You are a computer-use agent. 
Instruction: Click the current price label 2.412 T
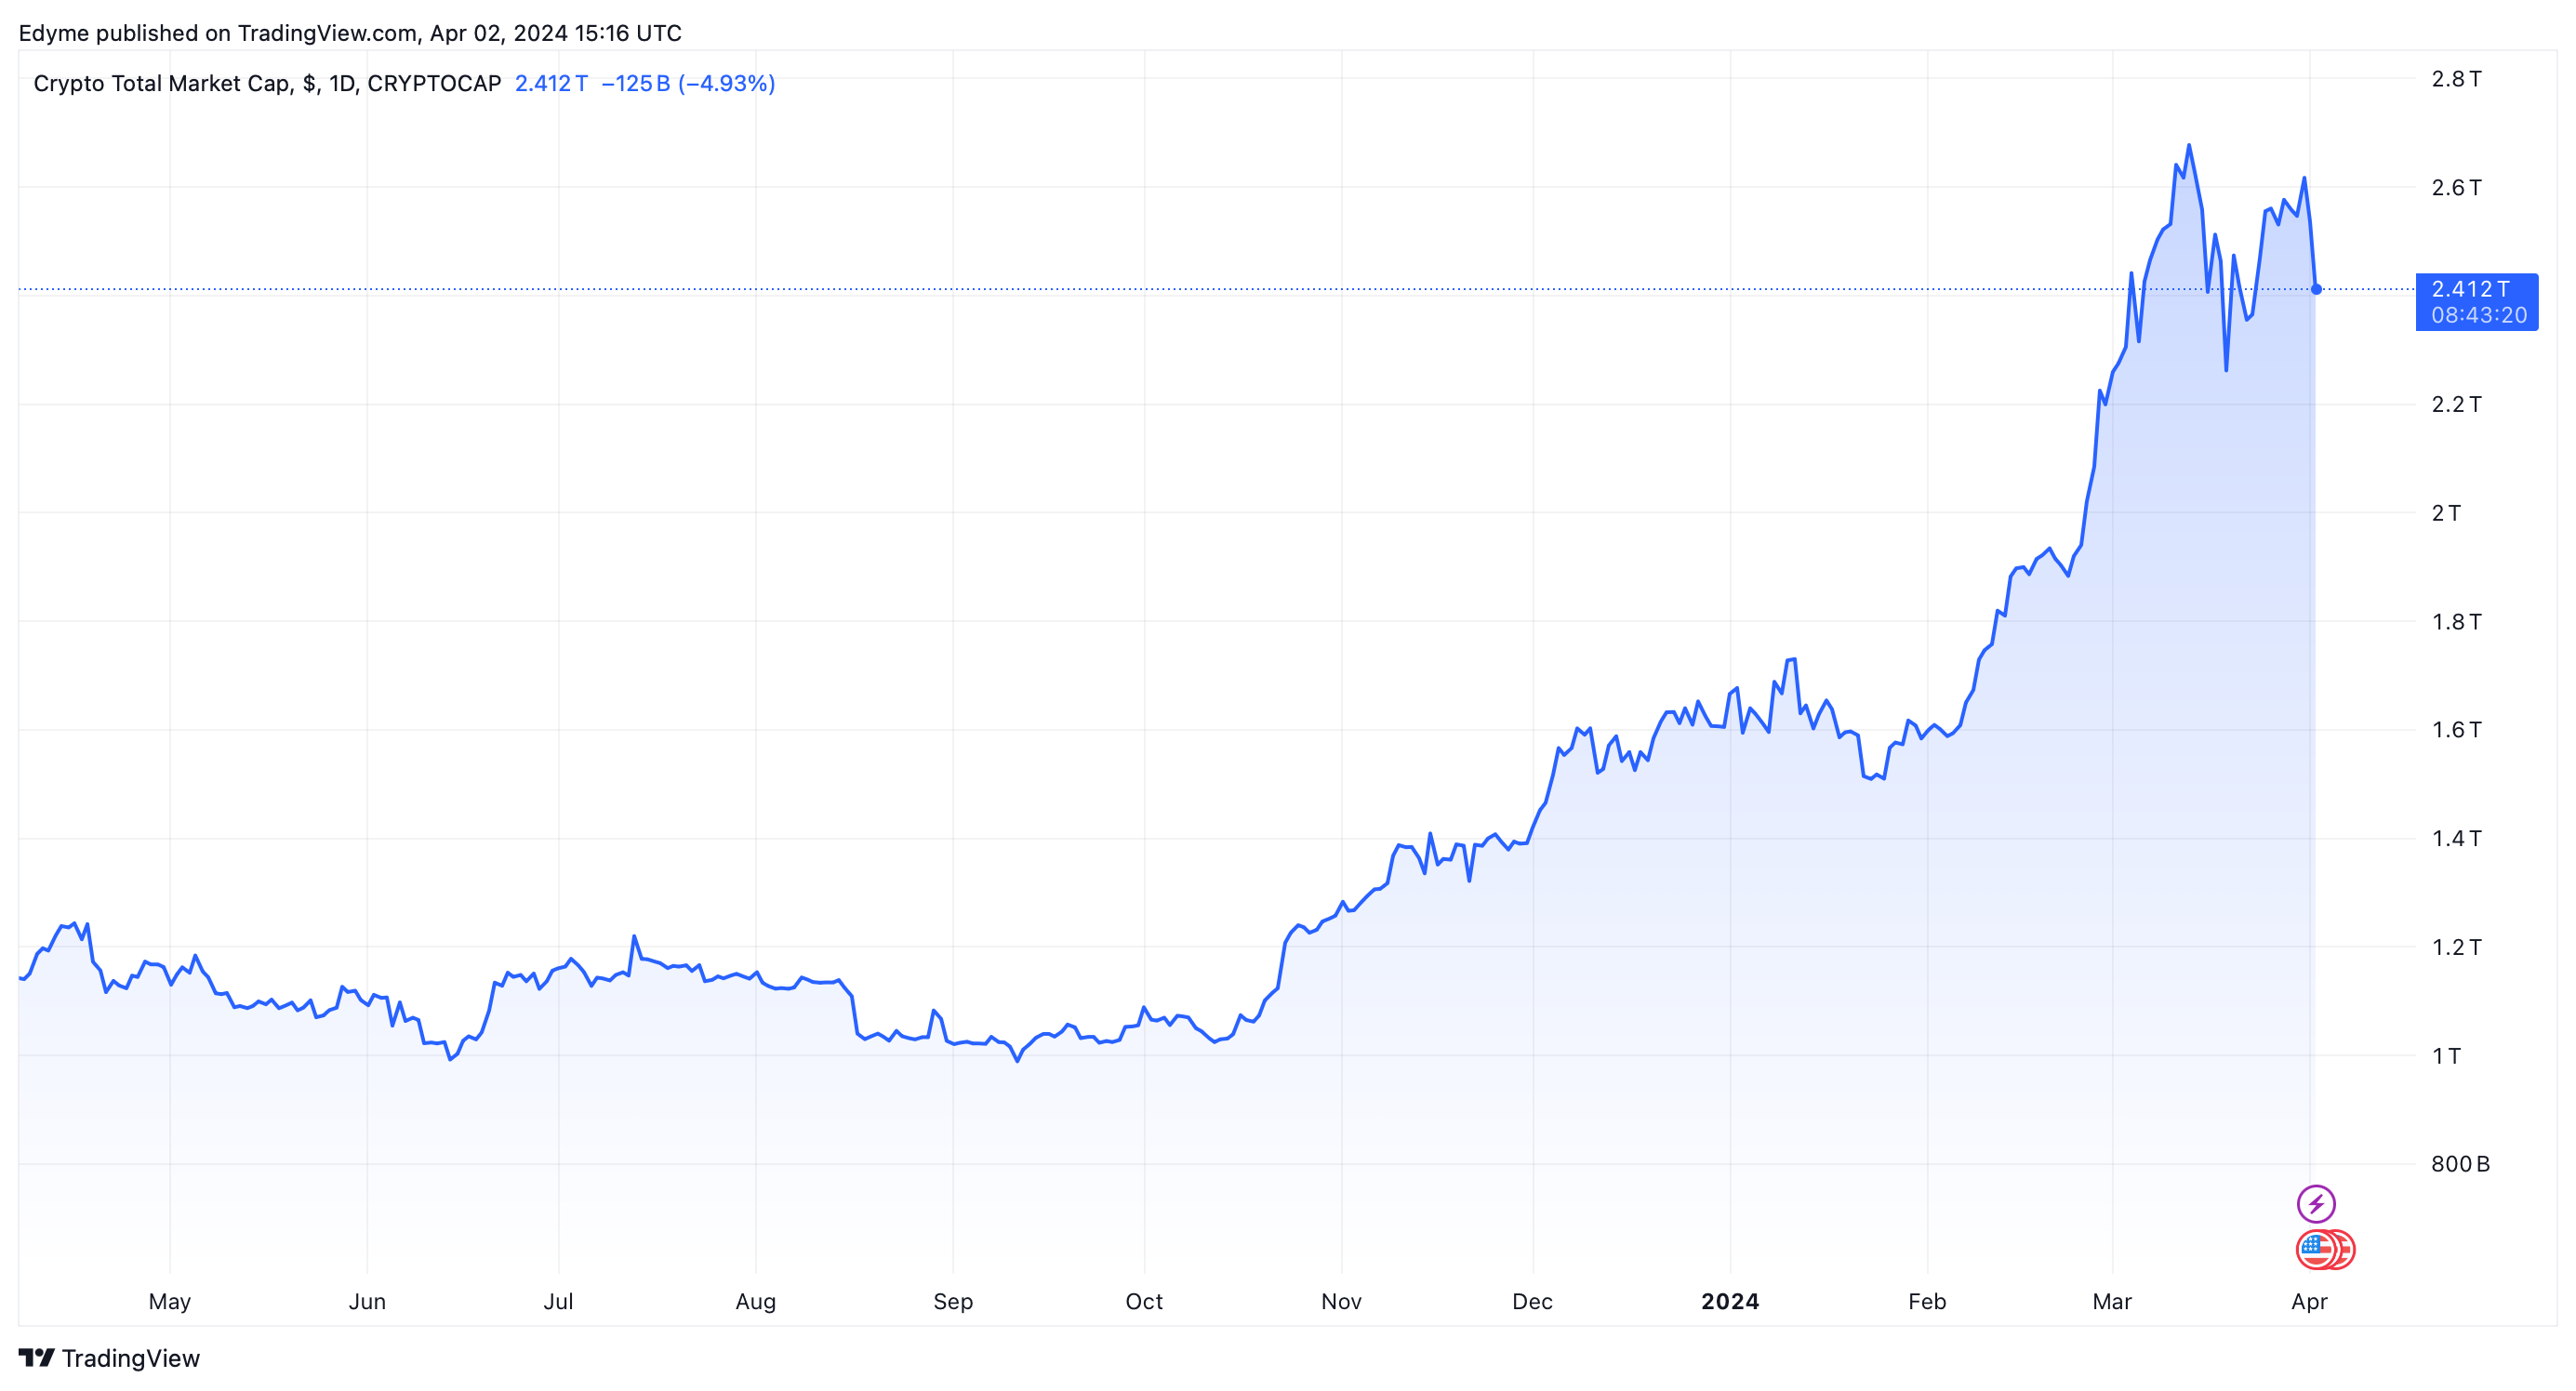[2476, 301]
